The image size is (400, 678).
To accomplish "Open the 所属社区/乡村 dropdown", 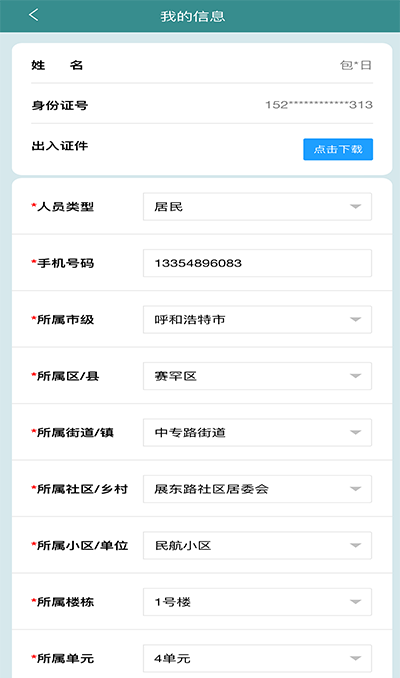I will [257, 489].
